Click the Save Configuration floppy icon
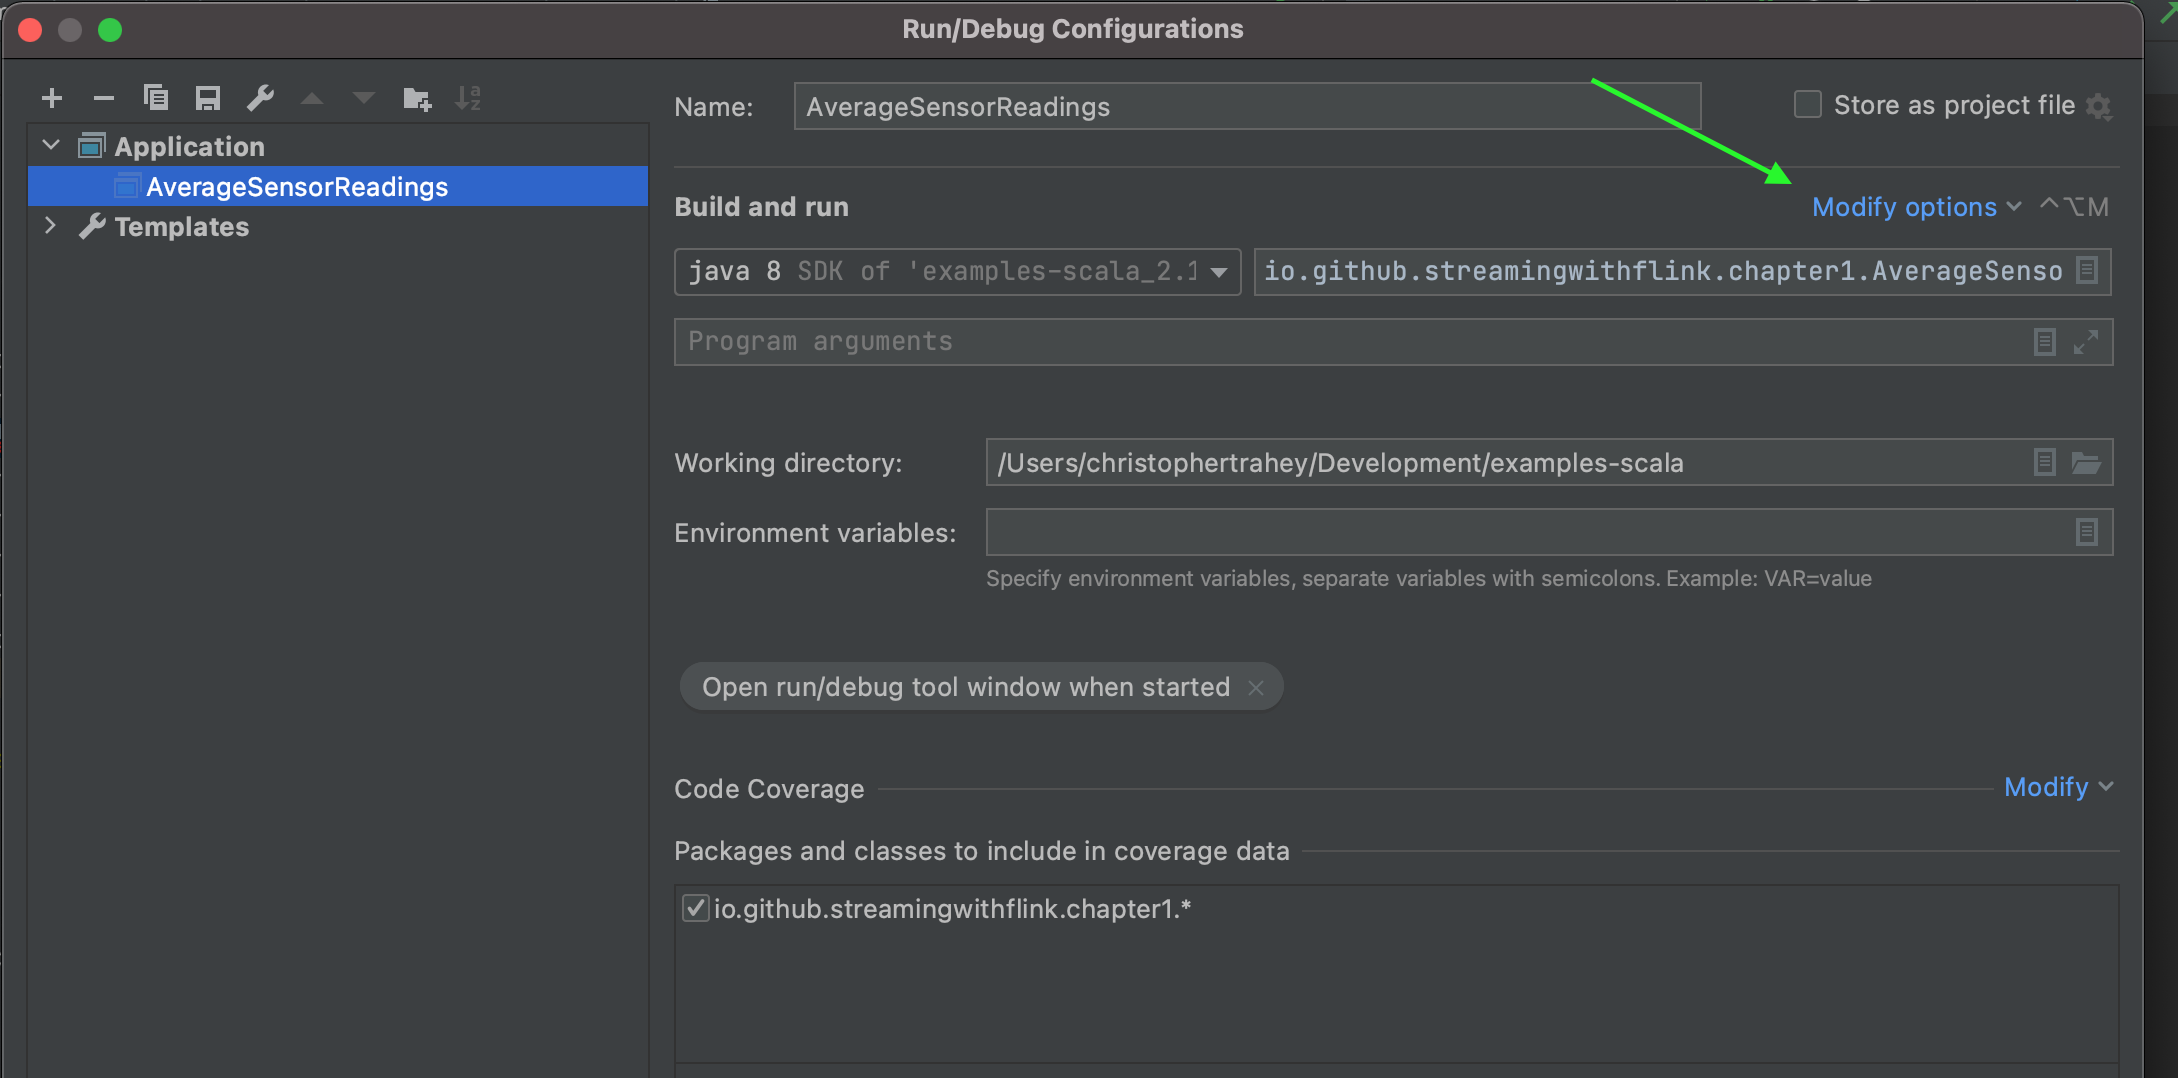The height and width of the screenshot is (1078, 2178). click(x=208, y=98)
